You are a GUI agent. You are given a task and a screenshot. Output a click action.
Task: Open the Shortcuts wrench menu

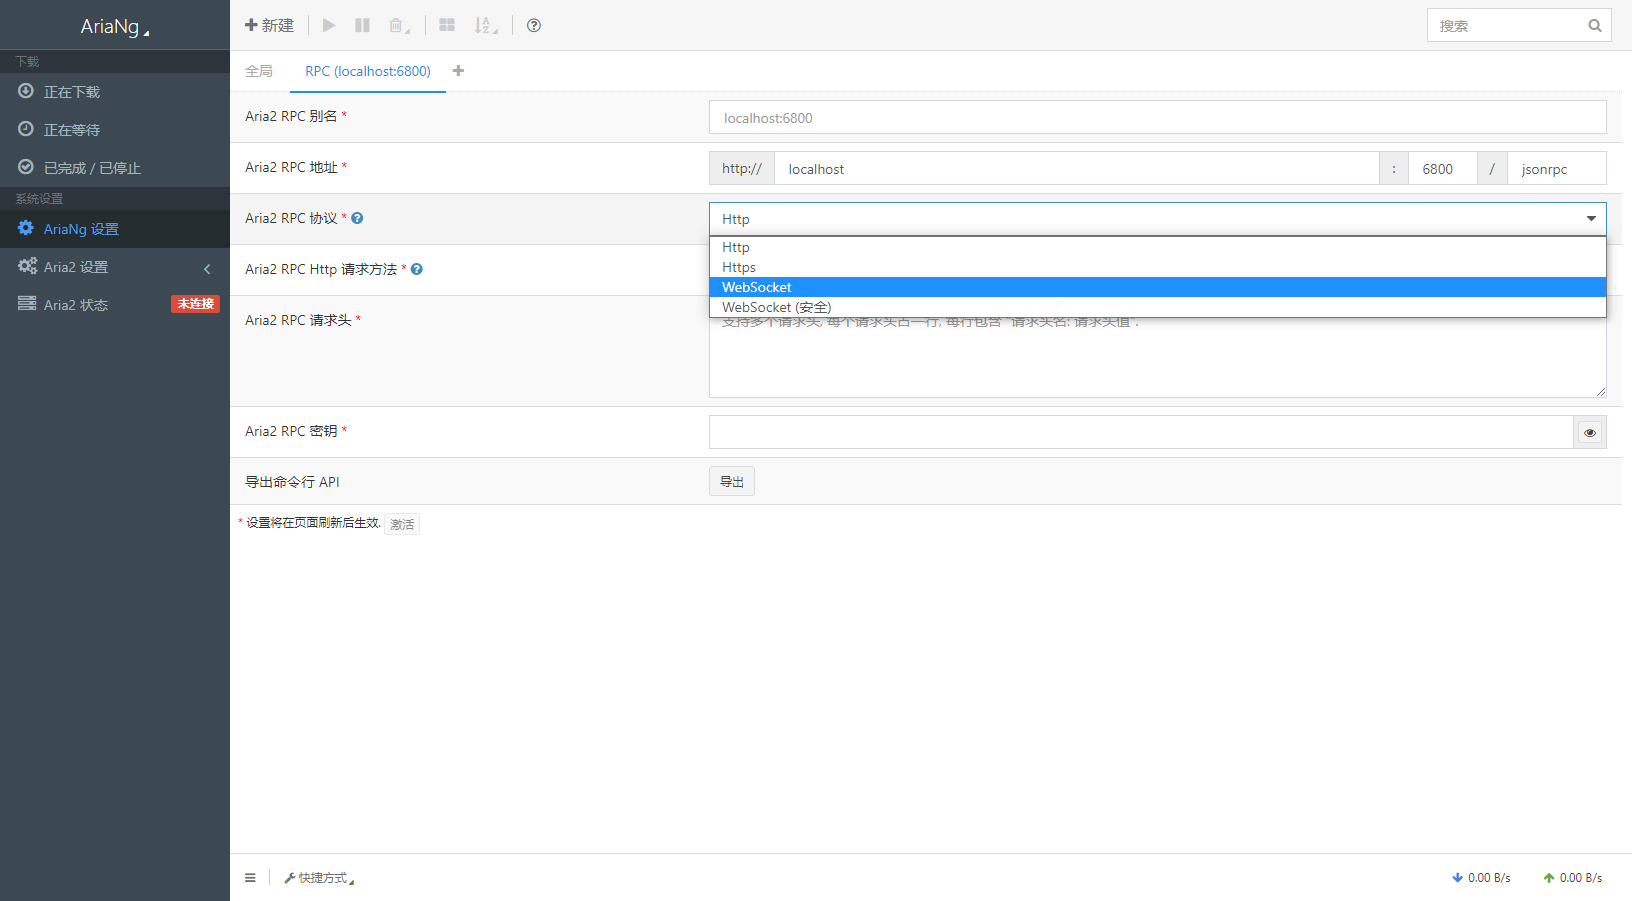click(x=319, y=878)
